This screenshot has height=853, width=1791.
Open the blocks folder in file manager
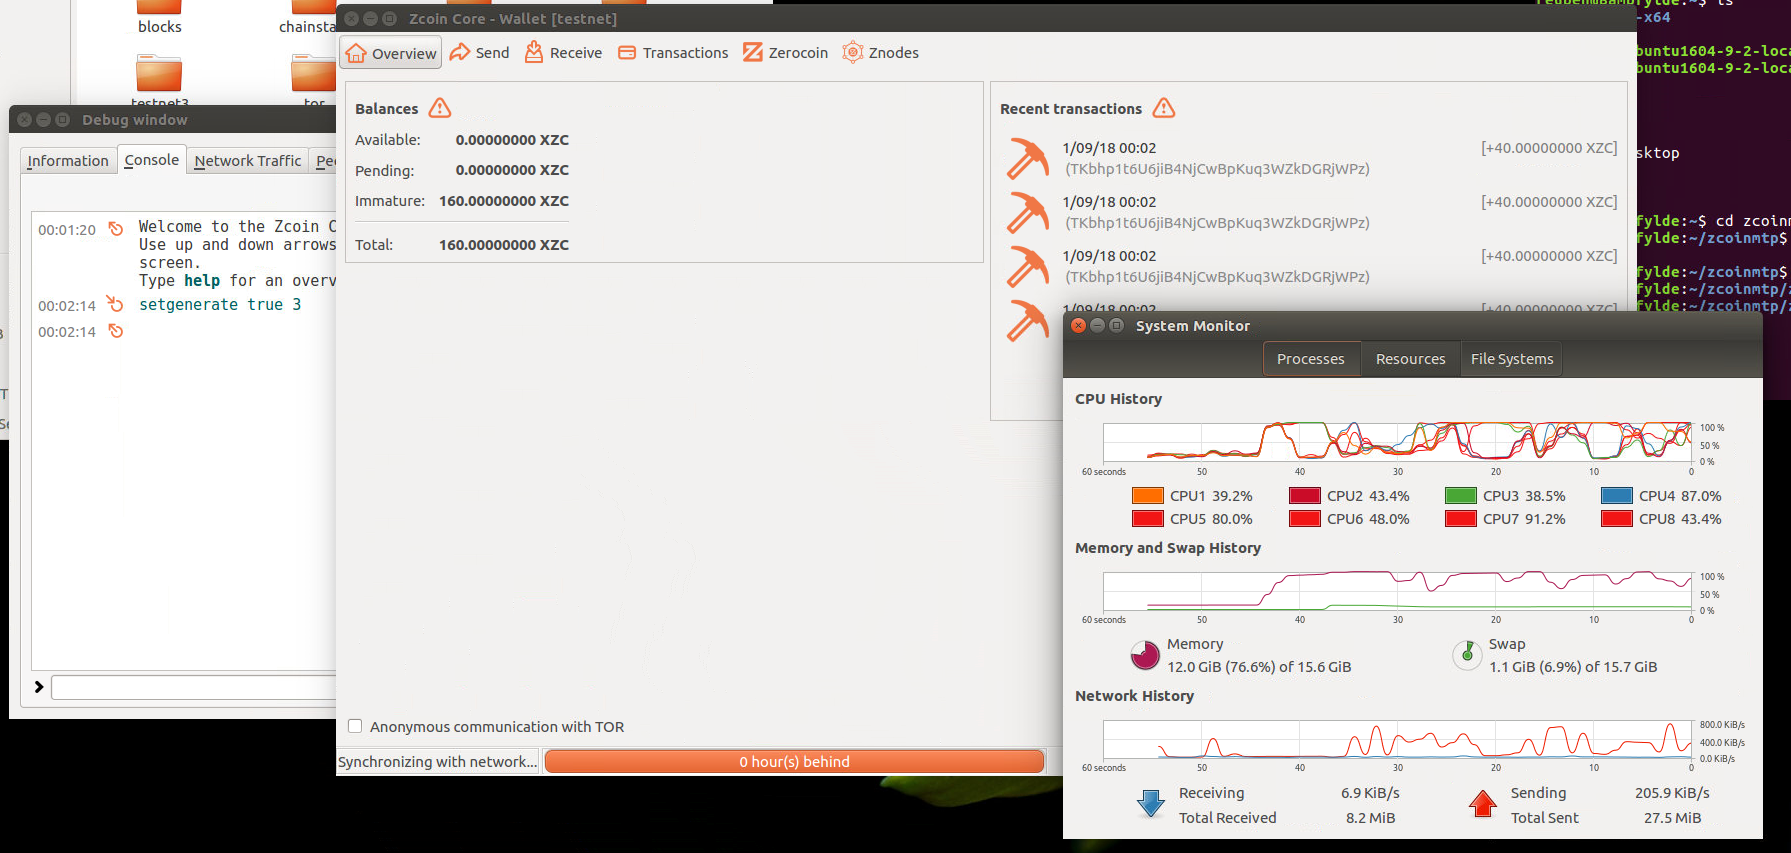pyautogui.click(x=160, y=17)
